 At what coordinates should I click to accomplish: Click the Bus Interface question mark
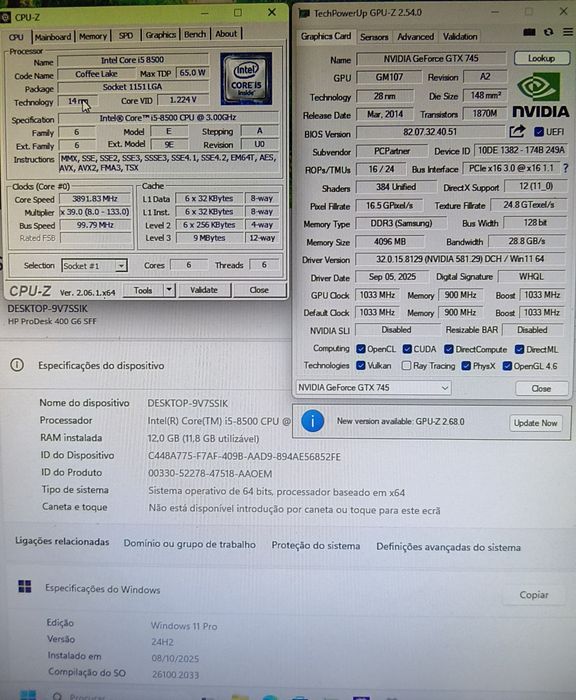tap(566, 168)
